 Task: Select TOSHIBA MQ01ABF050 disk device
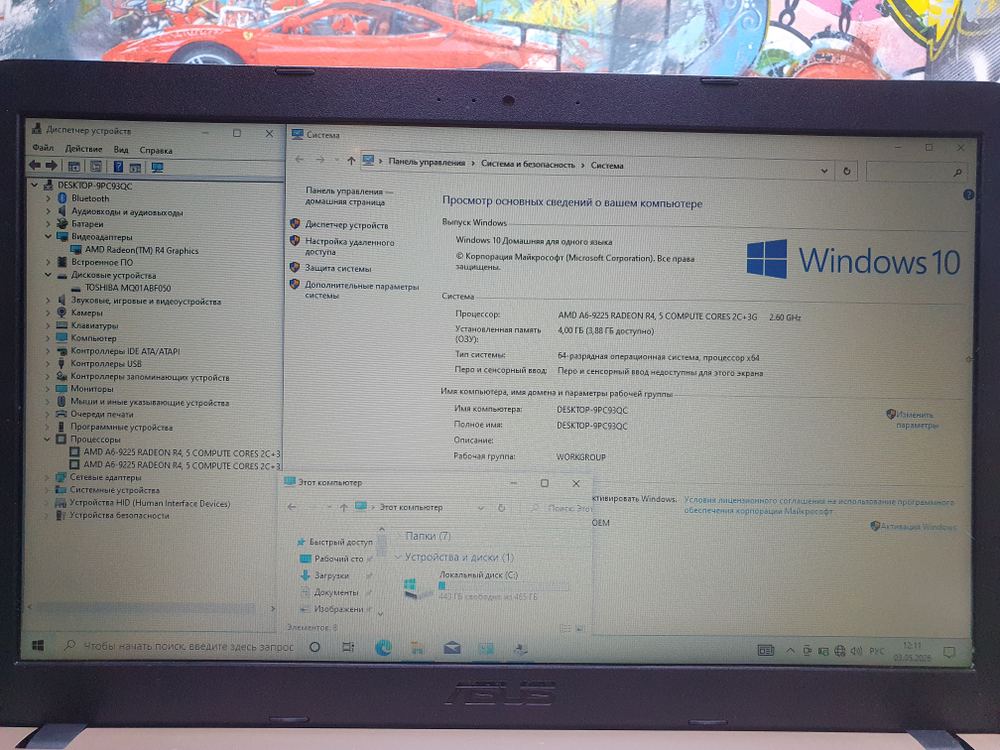coord(128,288)
